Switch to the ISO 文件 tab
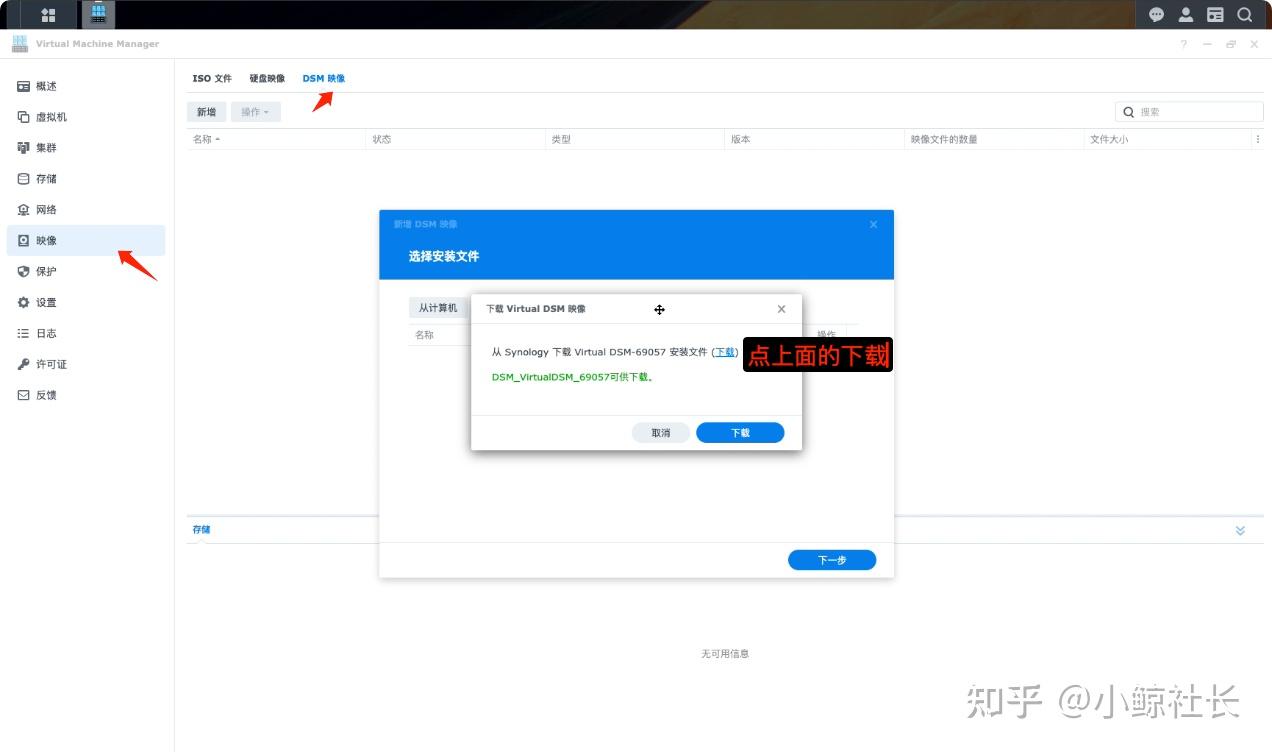The width and height of the screenshot is (1272, 752). click(x=212, y=78)
